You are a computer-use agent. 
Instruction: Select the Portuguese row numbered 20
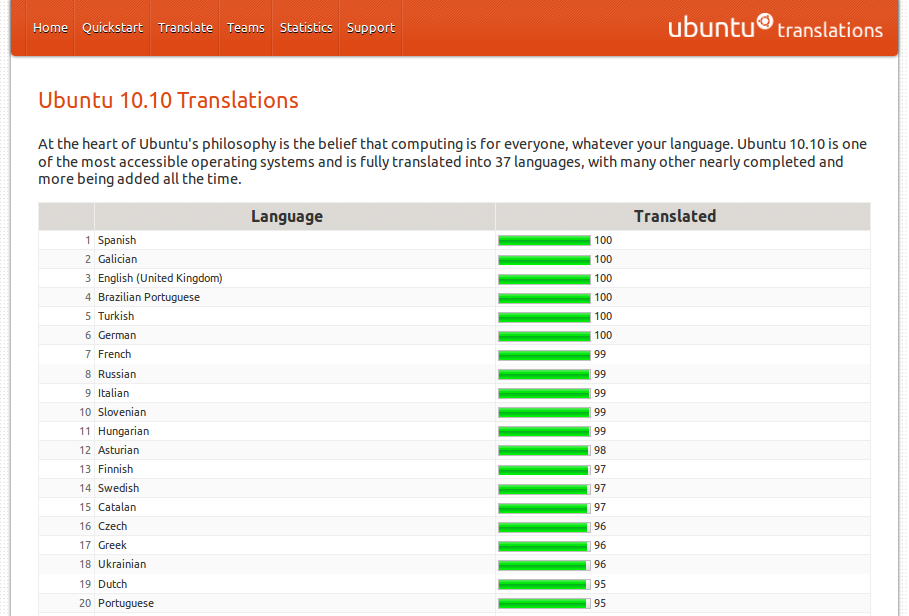[454, 603]
